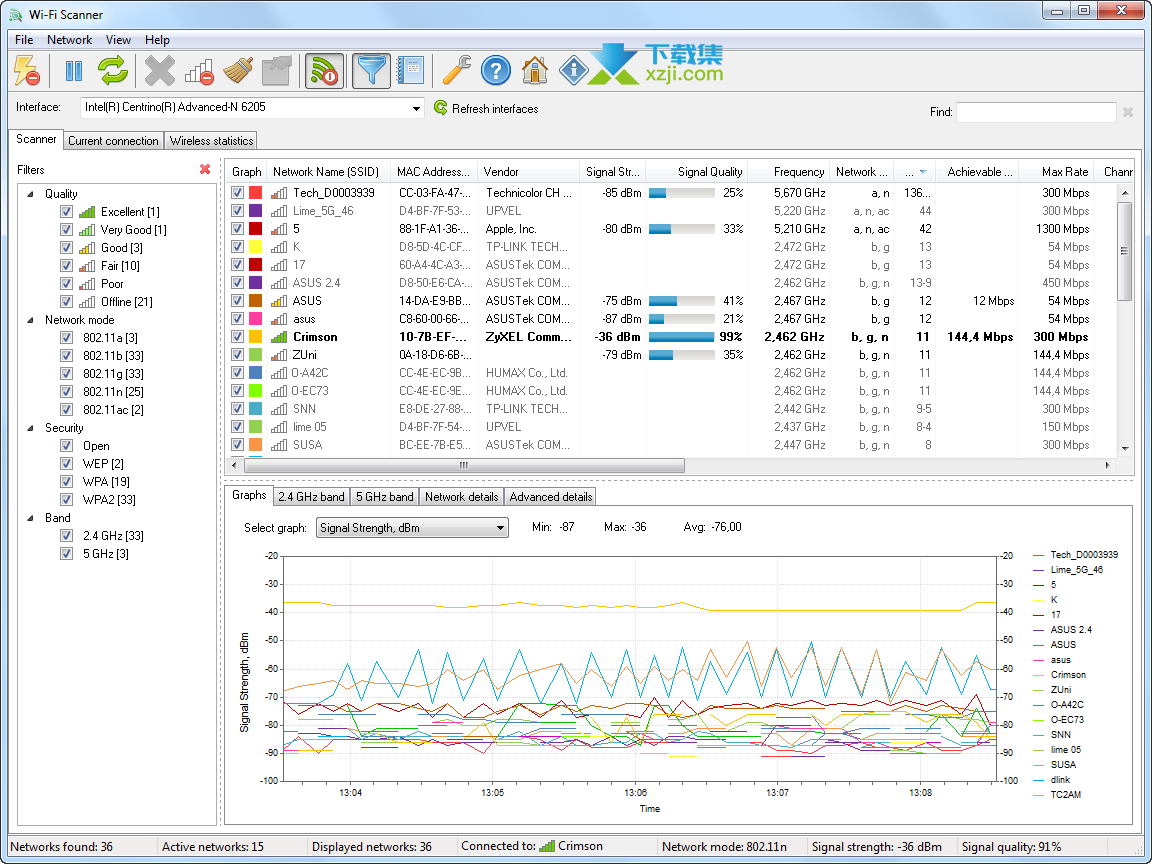Screen dimensions: 1152x864
Task: Click the lightning bolt disconnect icon
Action: pos(27,71)
